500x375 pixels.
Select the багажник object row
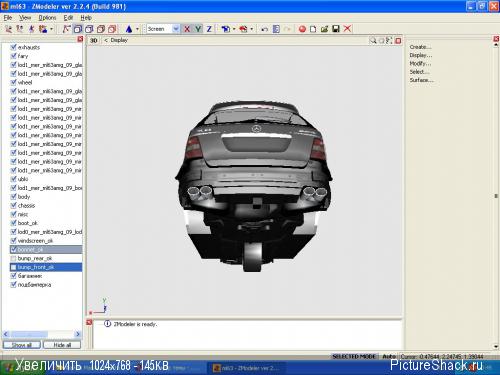46,276
